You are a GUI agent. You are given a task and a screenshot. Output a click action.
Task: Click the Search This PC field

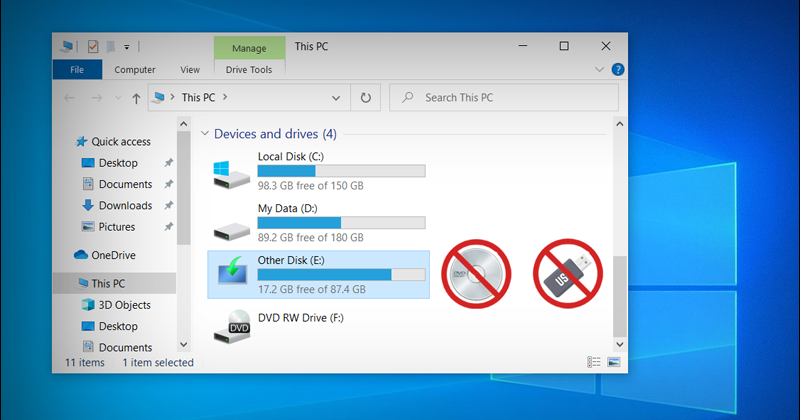point(504,97)
